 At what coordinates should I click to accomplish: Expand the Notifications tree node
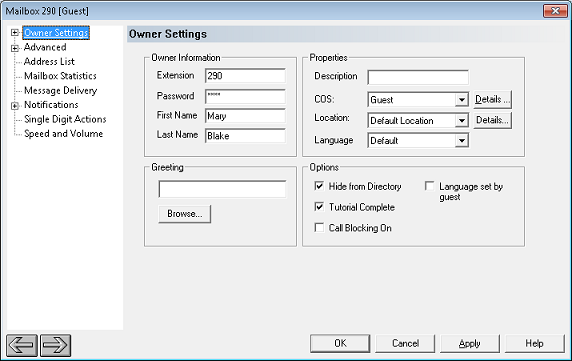pyautogui.click(x=15, y=106)
